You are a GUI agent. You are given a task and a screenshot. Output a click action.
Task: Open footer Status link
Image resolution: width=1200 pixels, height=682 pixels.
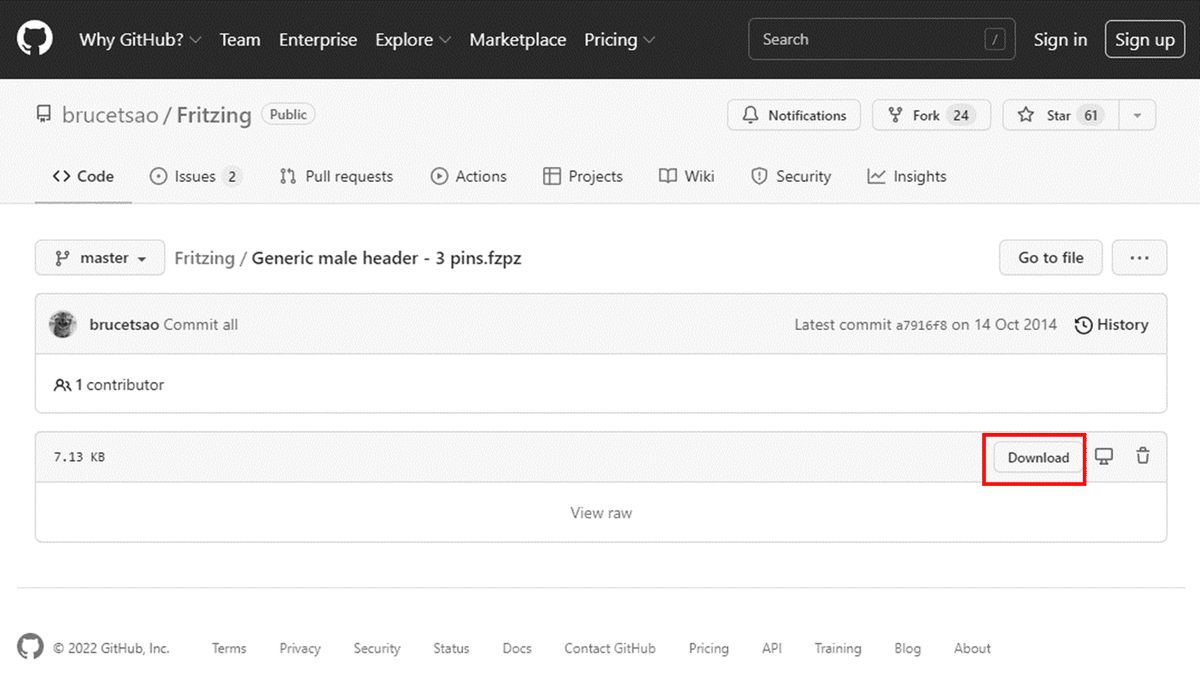coord(451,648)
